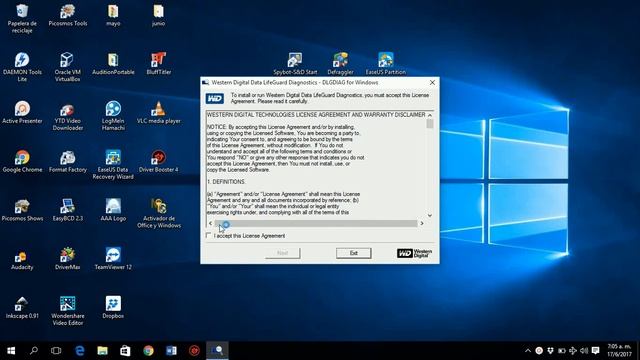Click the Western Digital logo at dialog bottom

414,253
